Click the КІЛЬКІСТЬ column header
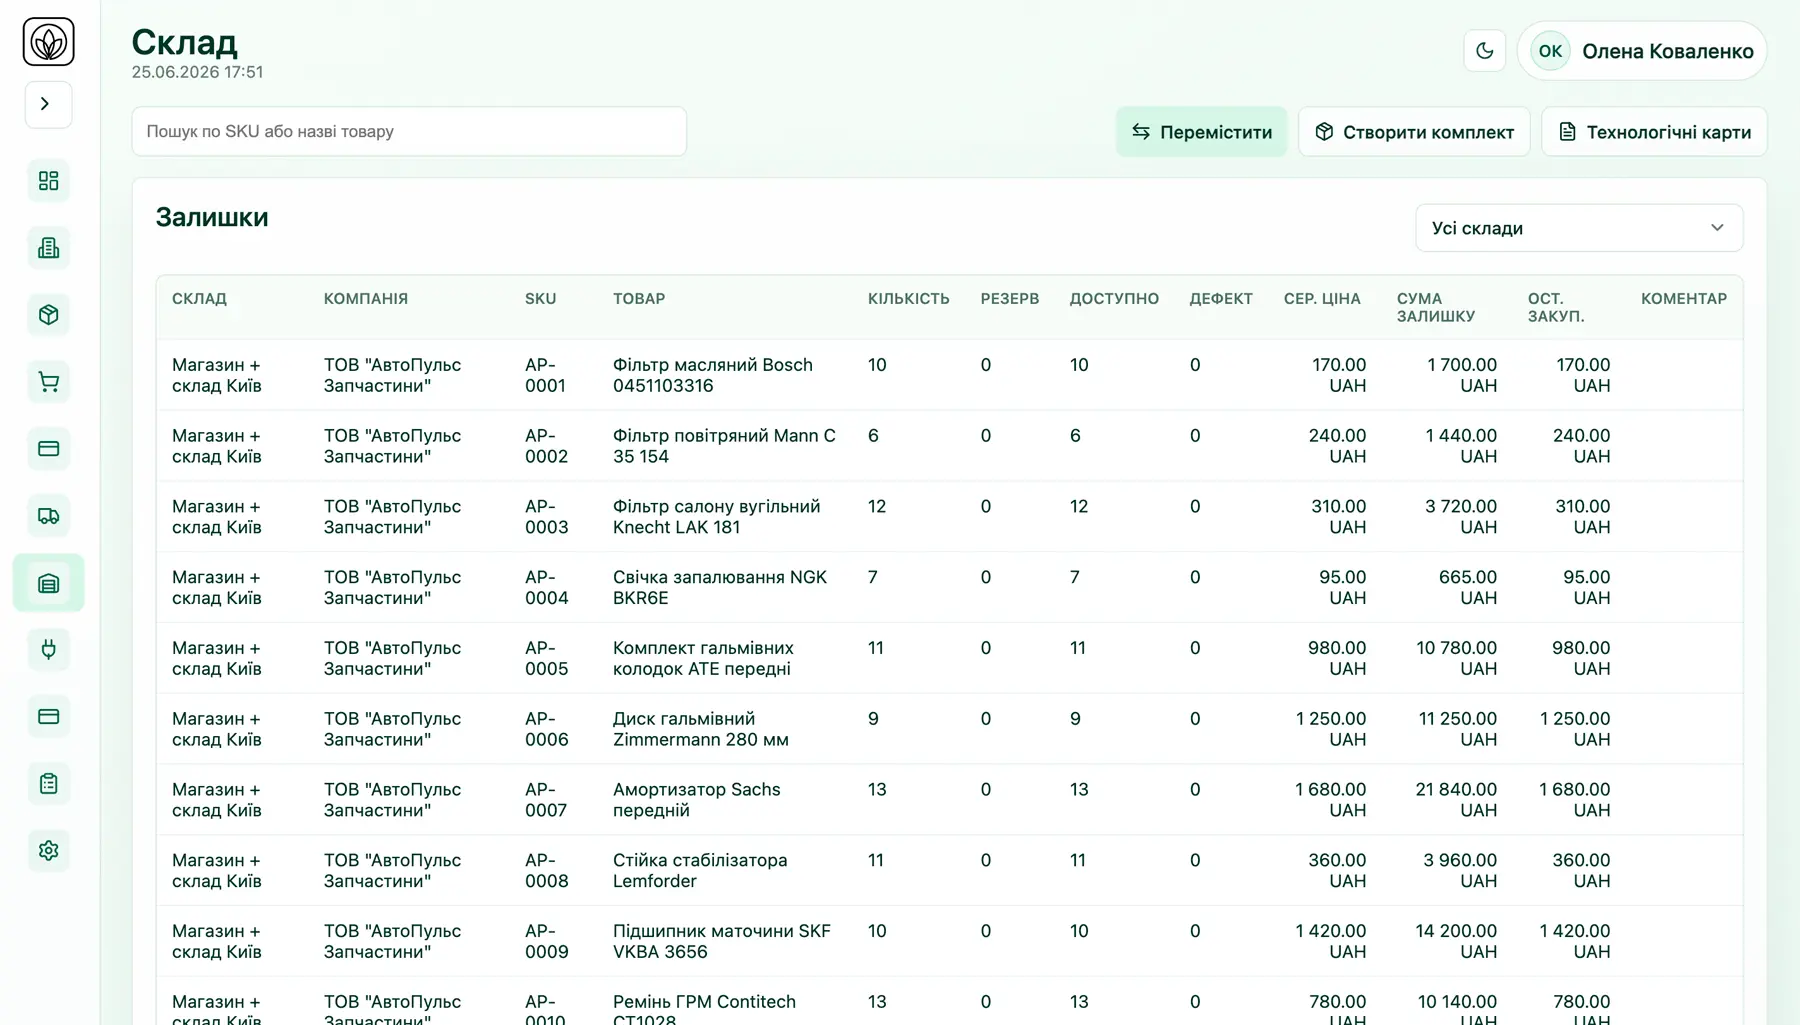The height and width of the screenshot is (1025, 1800). tap(908, 299)
